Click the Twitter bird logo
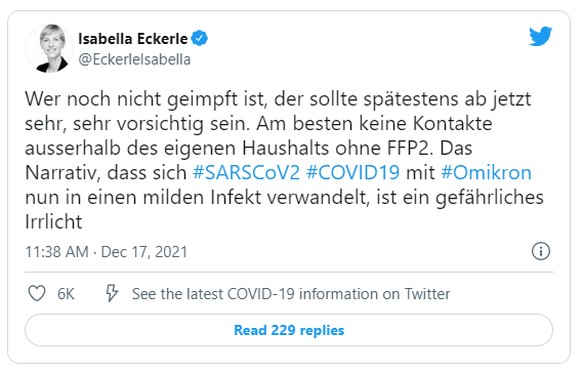 [540, 36]
